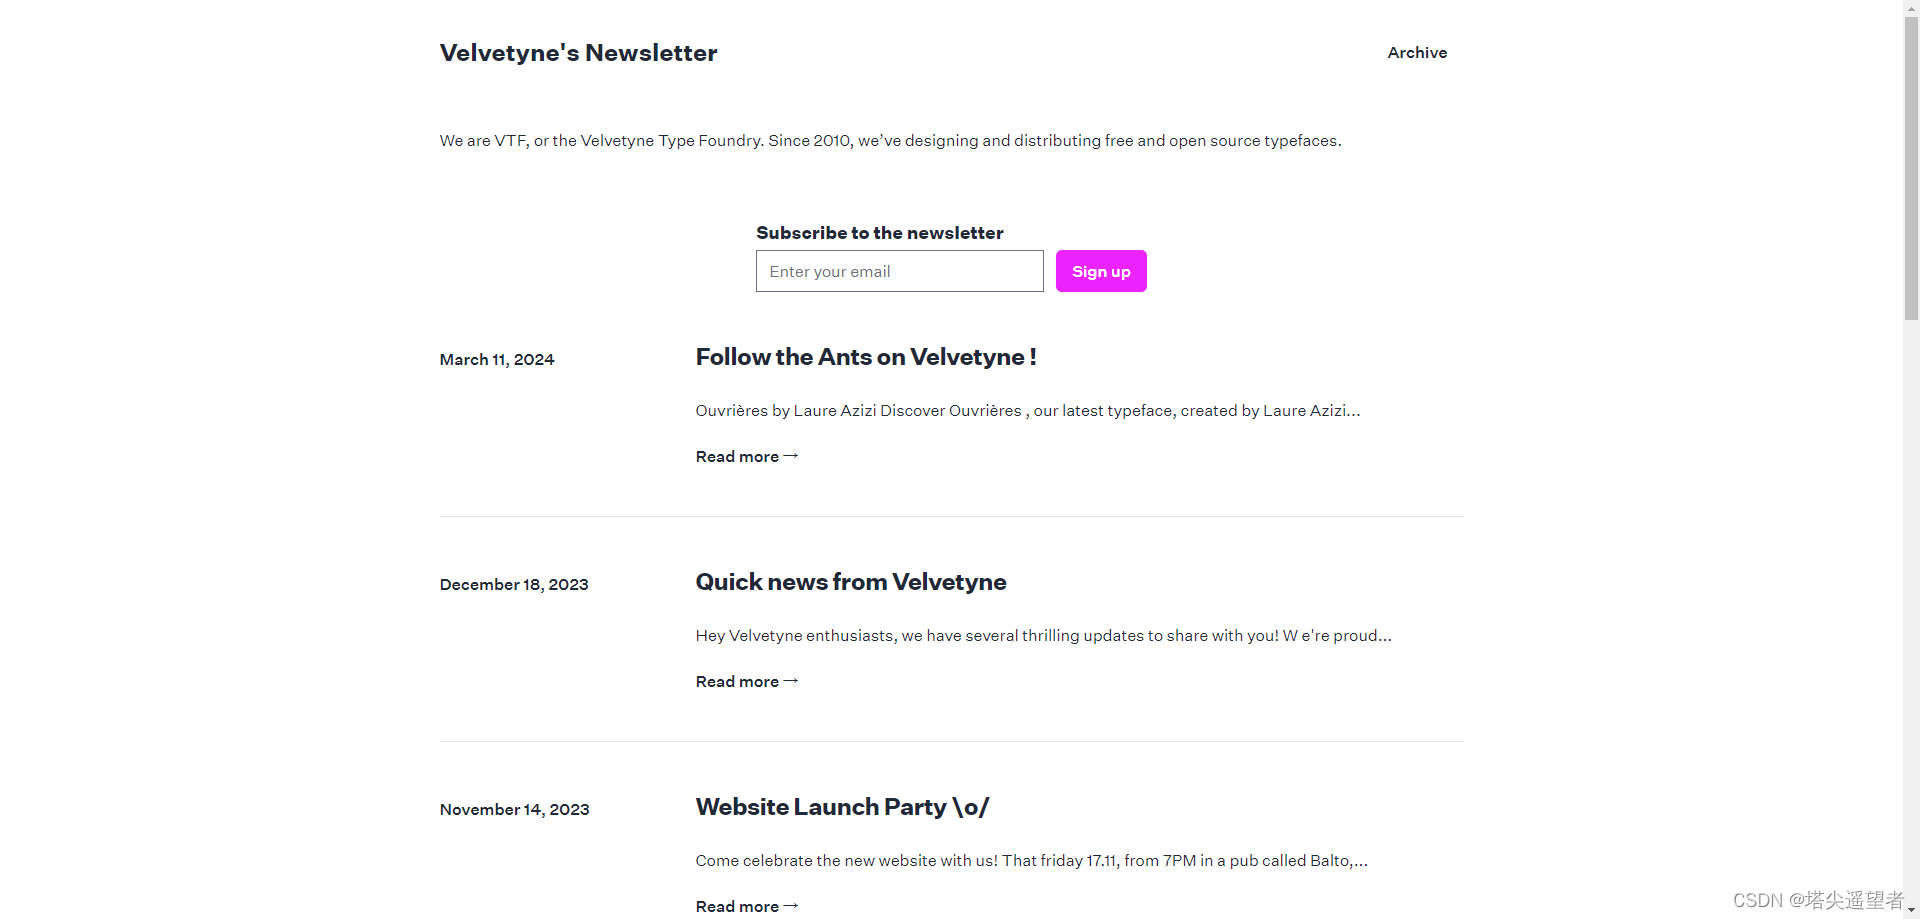The height and width of the screenshot is (919, 1920).
Task: Click the November 14, 2023 date label
Action: 514,809
